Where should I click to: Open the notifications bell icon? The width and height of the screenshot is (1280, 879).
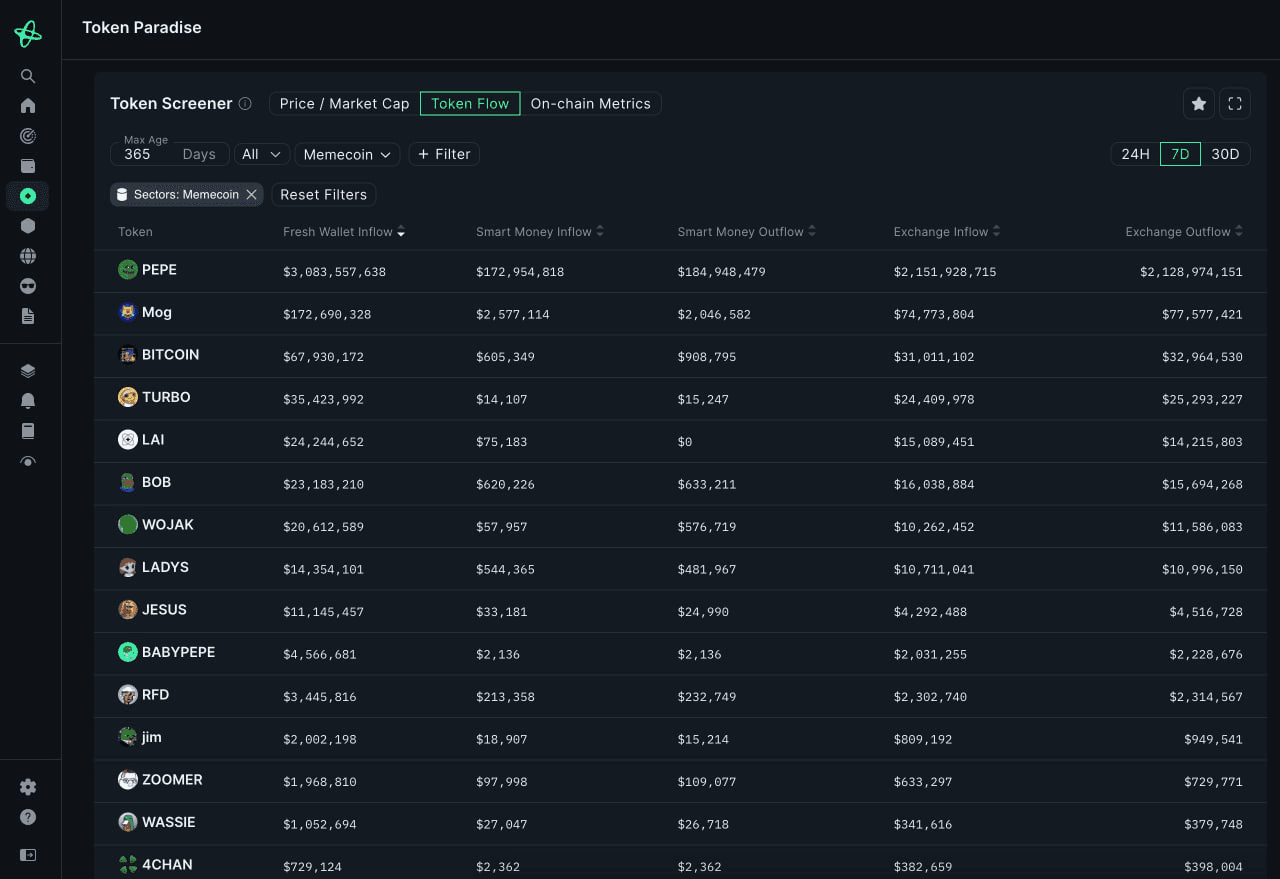pos(28,401)
